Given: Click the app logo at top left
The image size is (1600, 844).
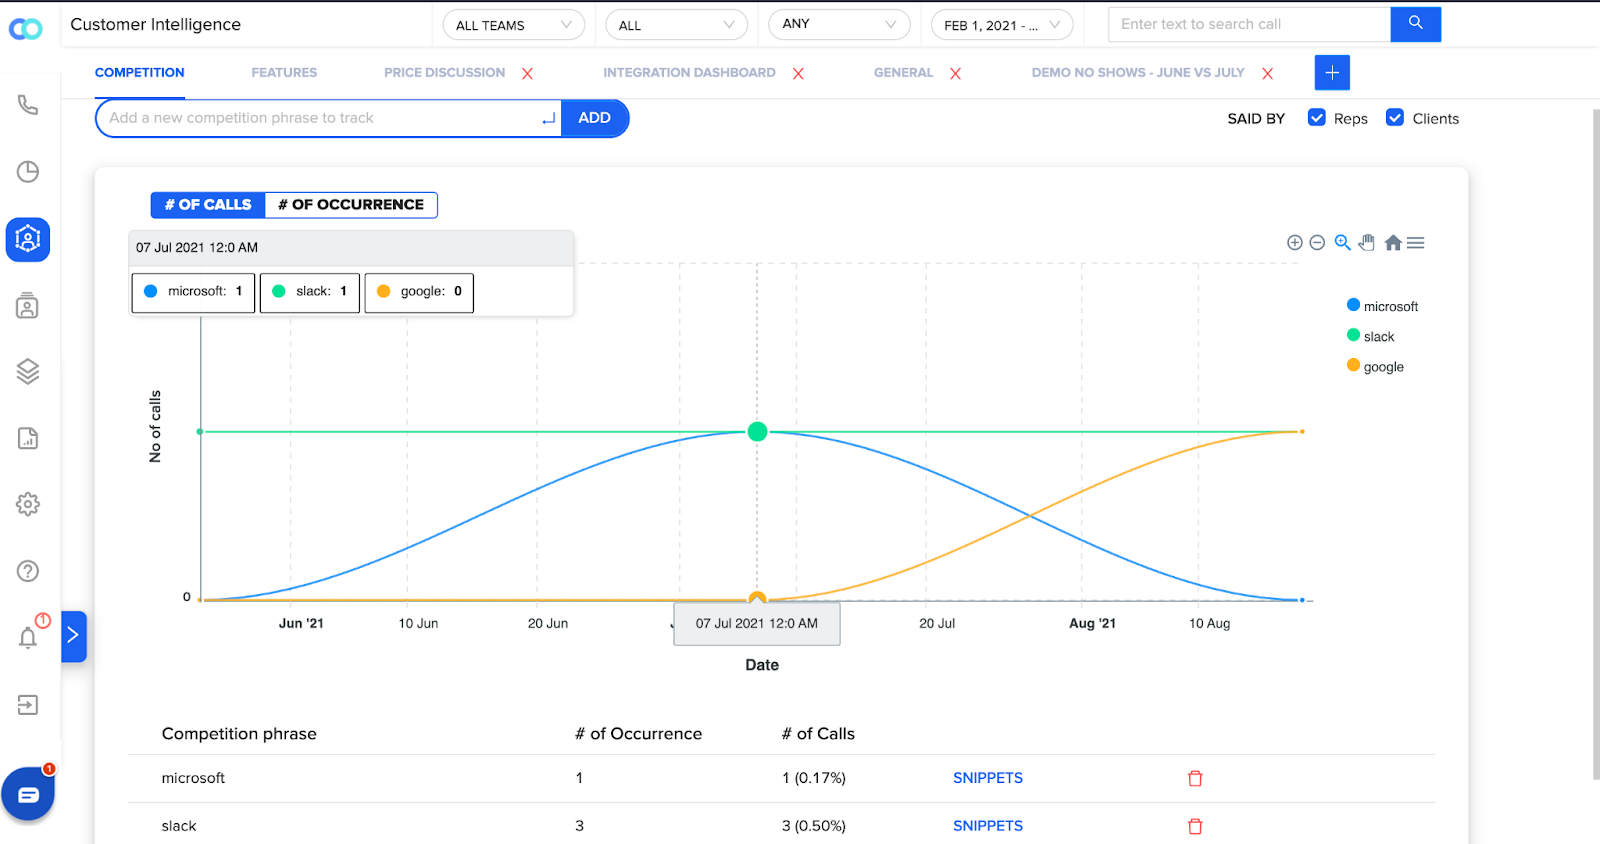Looking at the screenshot, I should (25, 29).
